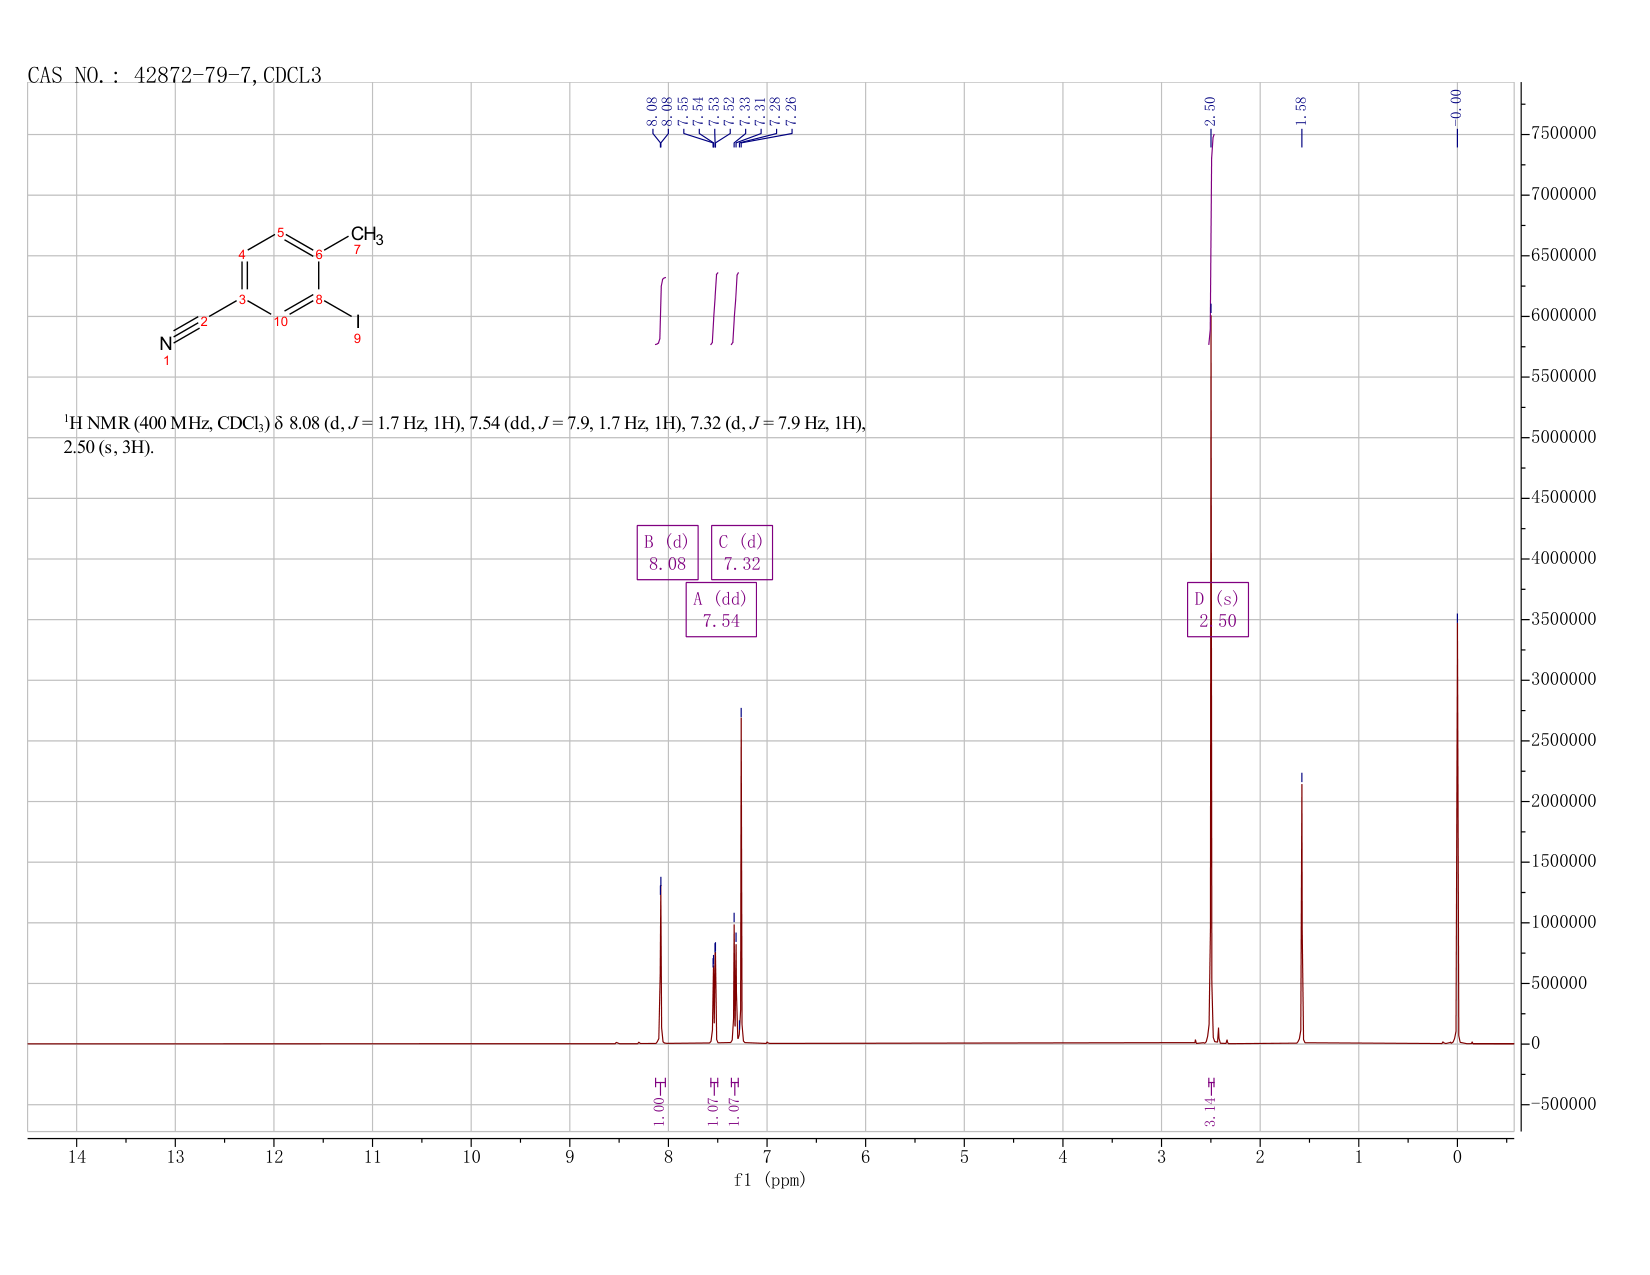
Task: Click the 14 ppm axis tick label
Action: coord(76,1157)
